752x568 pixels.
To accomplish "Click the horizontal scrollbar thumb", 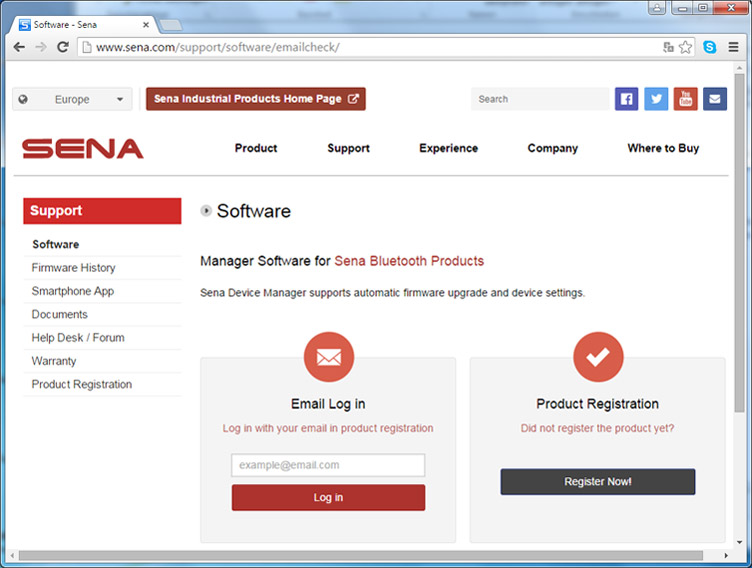I will pos(361,556).
